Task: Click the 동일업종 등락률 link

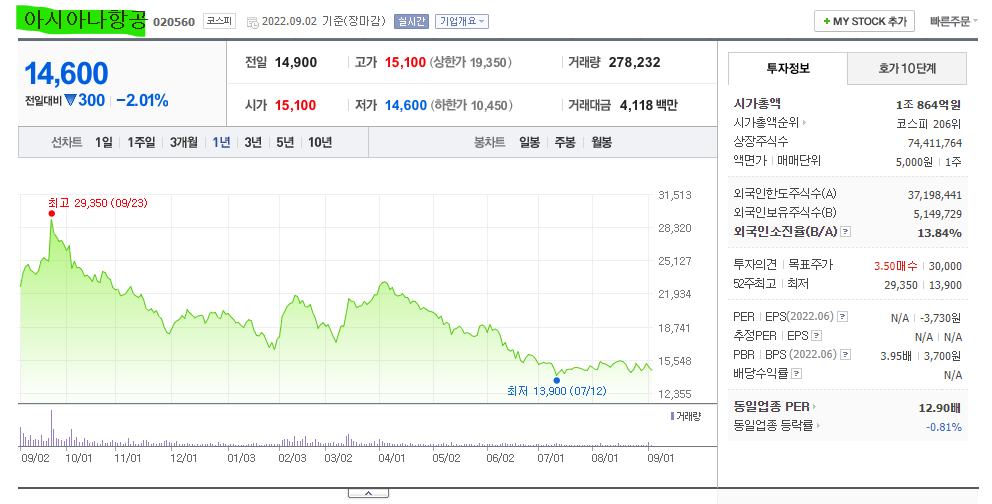Action: (776, 426)
